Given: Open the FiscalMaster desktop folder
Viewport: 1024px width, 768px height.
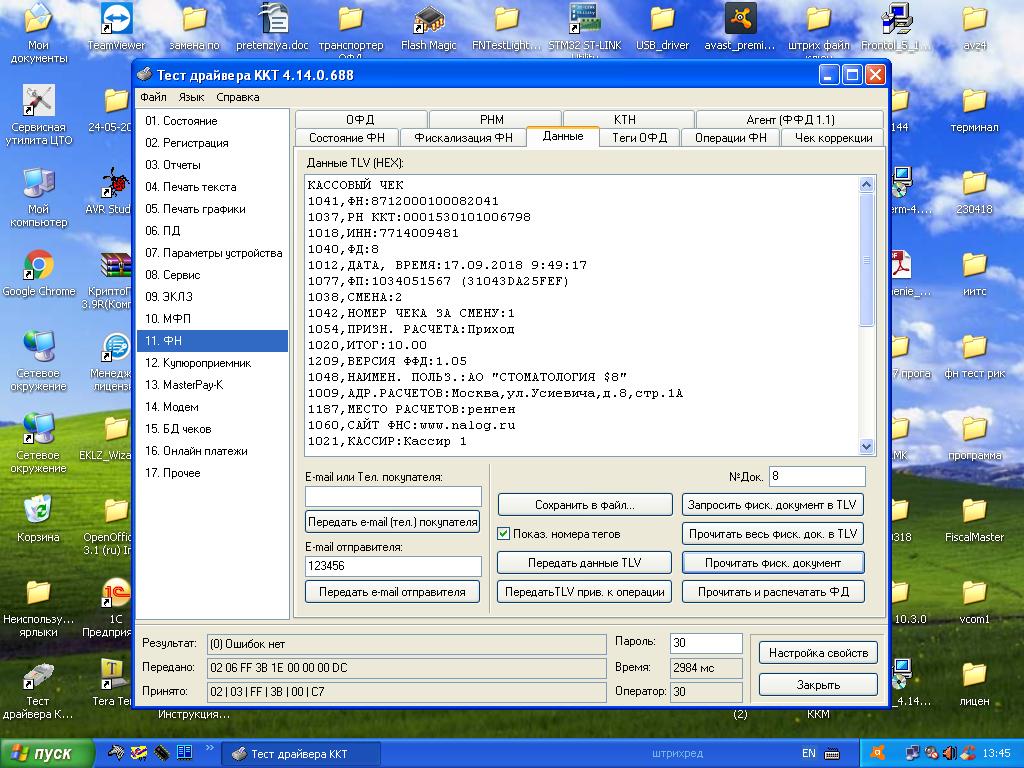Looking at the screenshot, I should click(974, 512).
